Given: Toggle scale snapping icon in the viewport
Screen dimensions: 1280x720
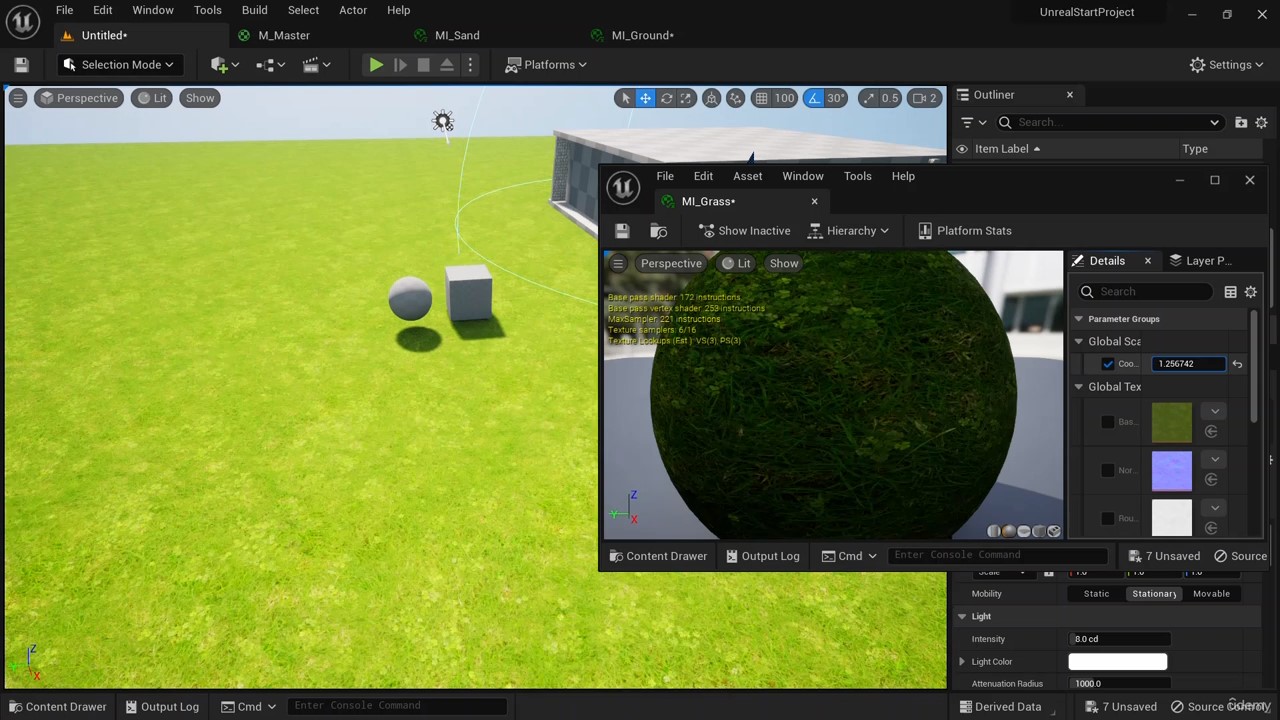Looking at the screenshot, I should (868, 98).
